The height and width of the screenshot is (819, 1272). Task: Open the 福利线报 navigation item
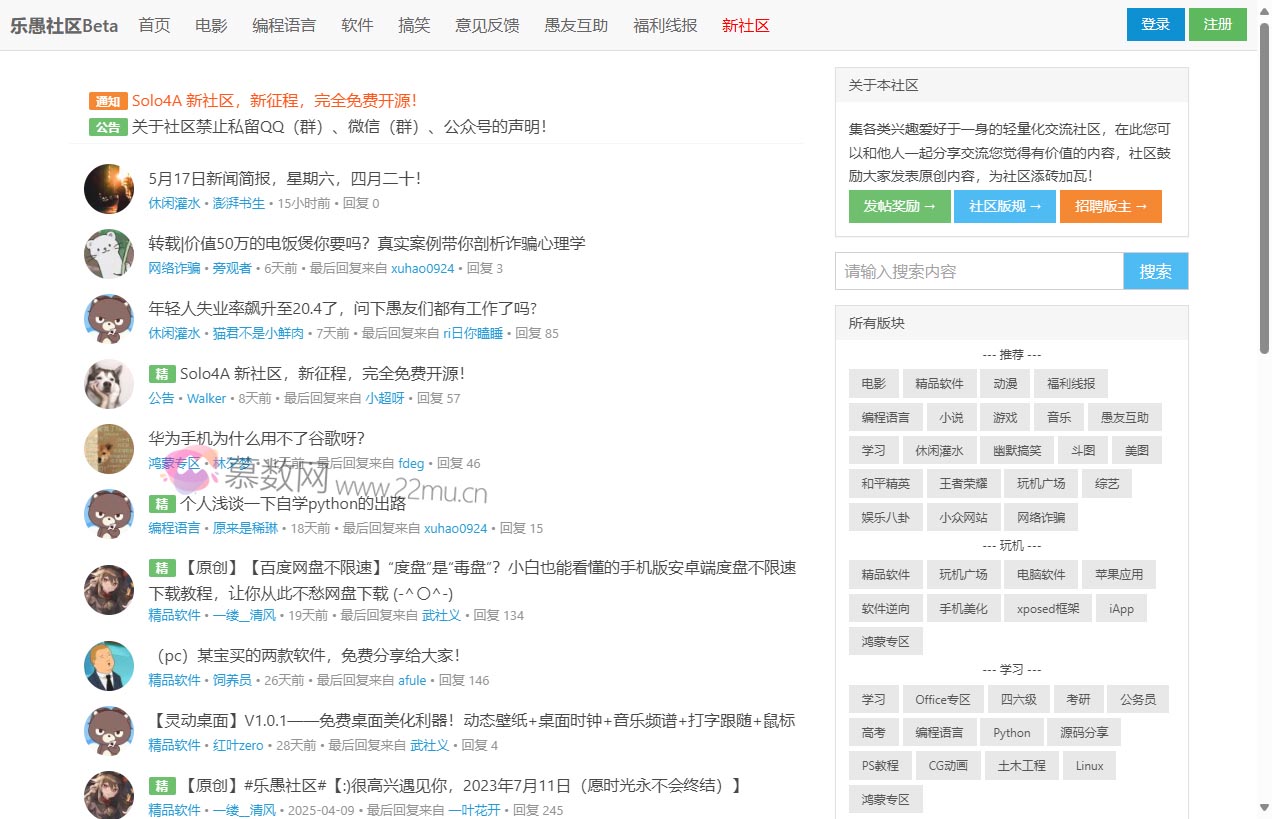pyautogui.click(x=667, y=25)
